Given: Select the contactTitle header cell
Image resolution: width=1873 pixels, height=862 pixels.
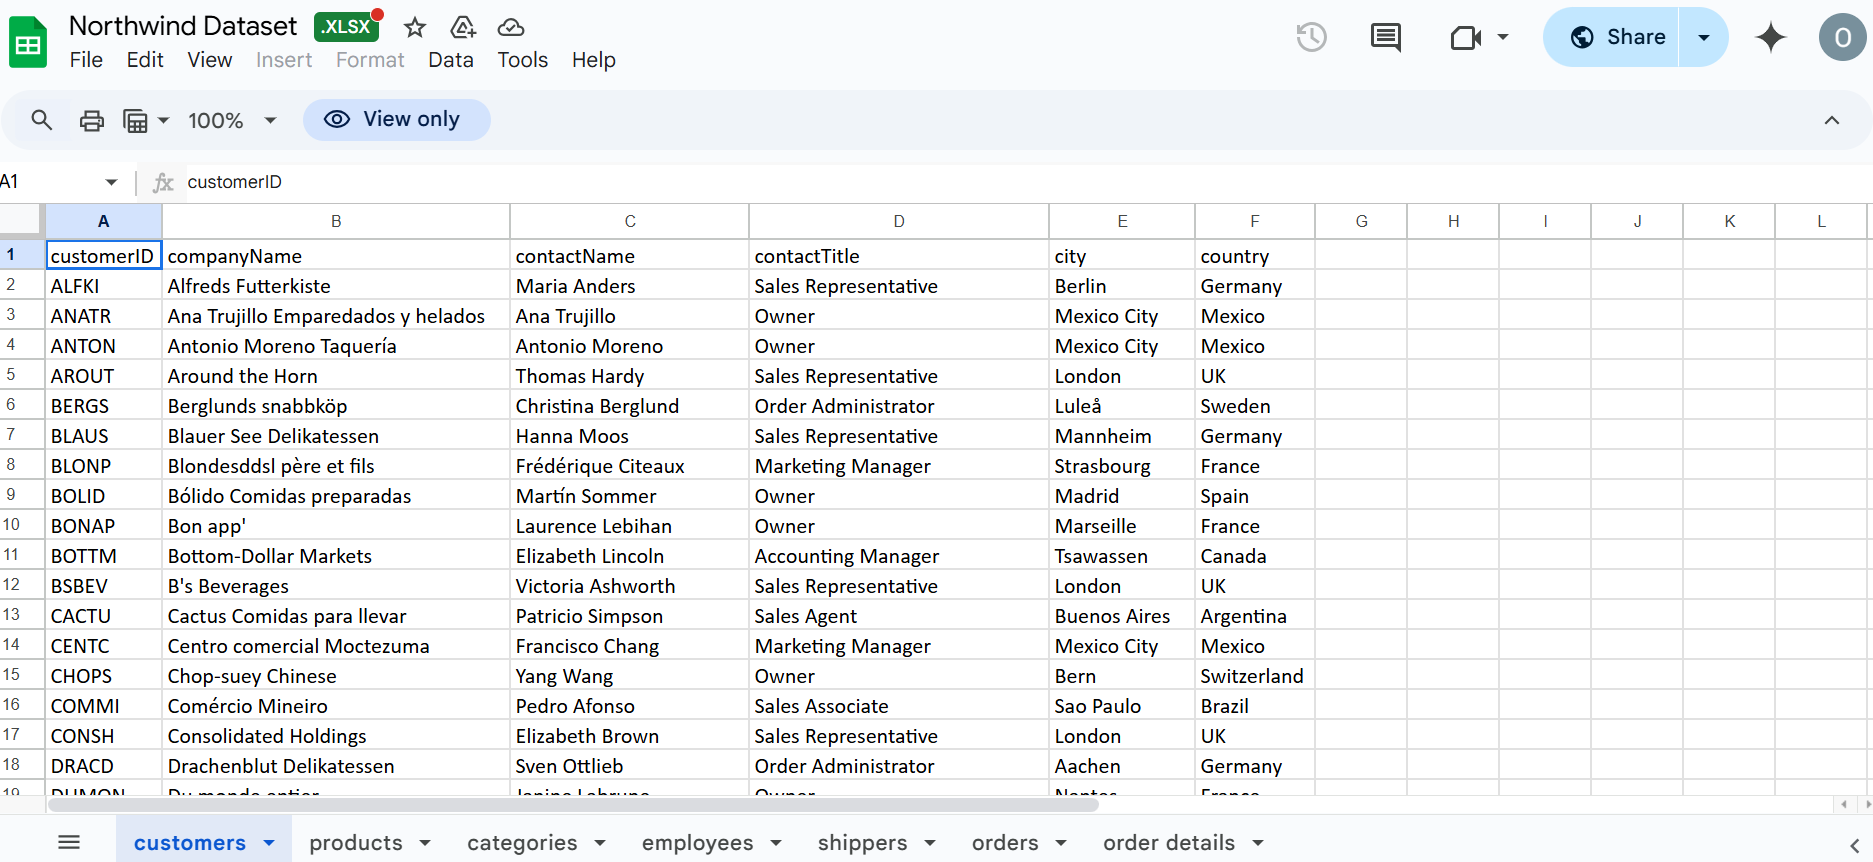Looking at the screenshot, I should tap(899, 256).
